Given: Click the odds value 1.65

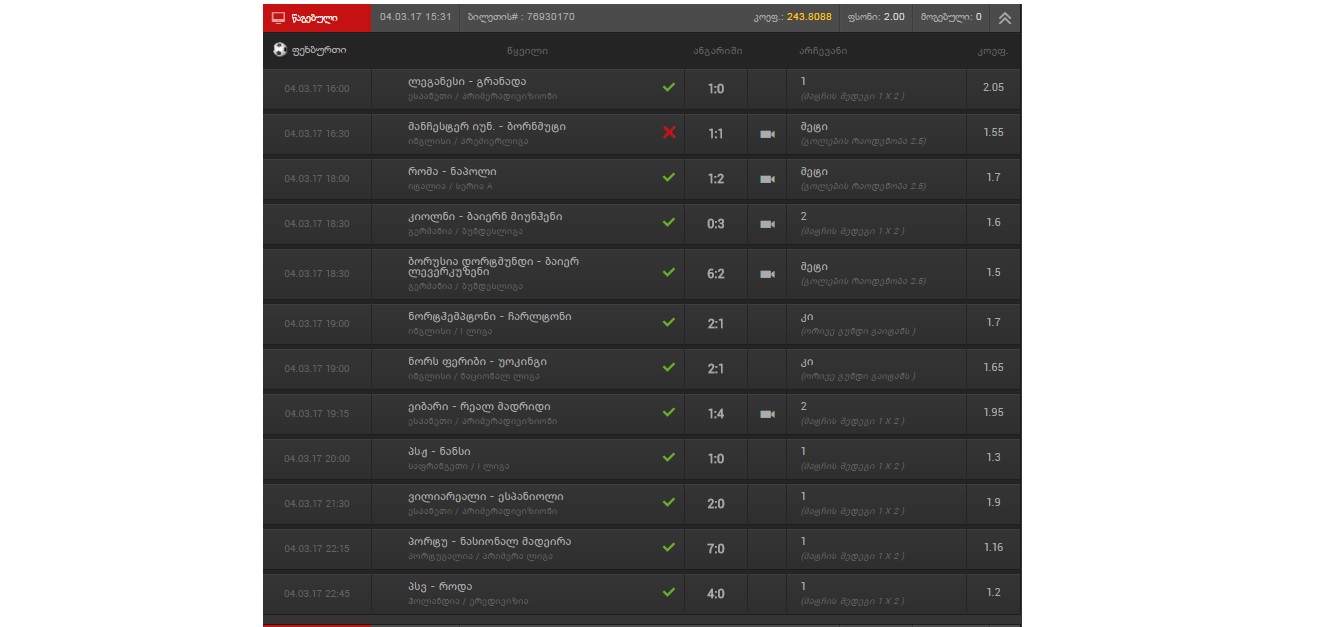Looking at the screenshot, I should coord(993,368).
